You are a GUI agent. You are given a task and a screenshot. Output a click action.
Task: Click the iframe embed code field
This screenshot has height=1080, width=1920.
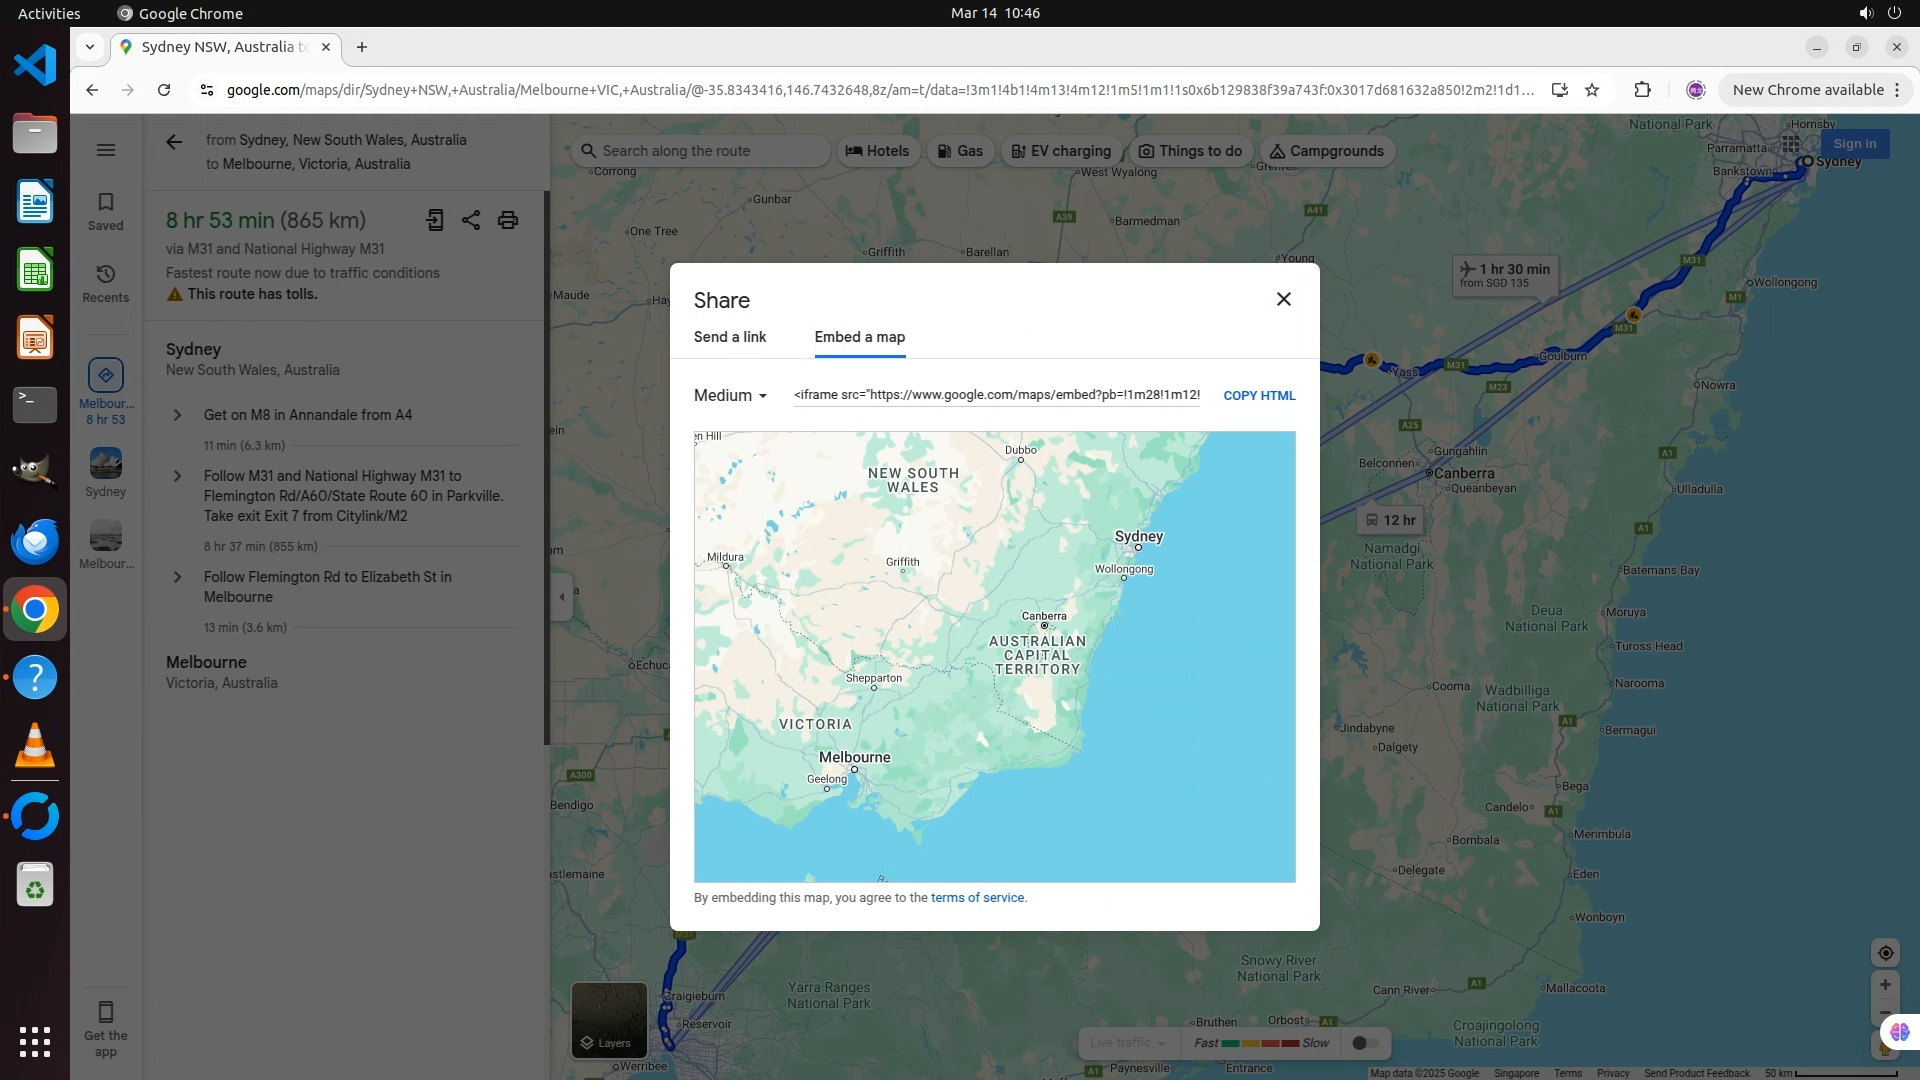(x=996, y=395)
